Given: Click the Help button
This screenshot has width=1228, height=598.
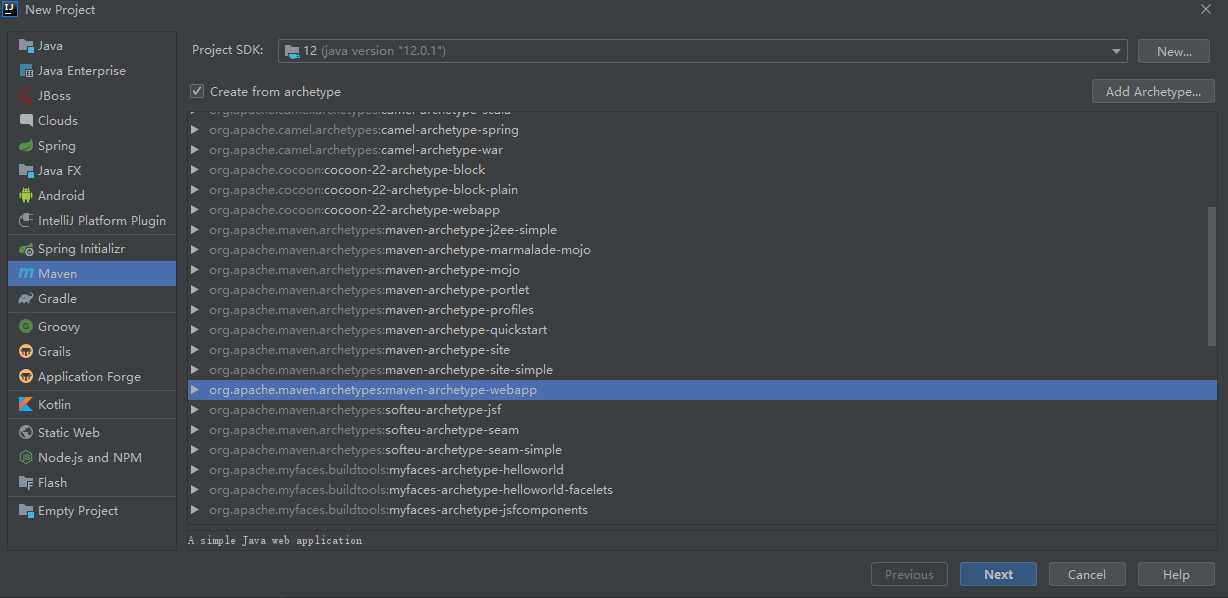Looking at the screenshot, I should [x=1176, y=574].
